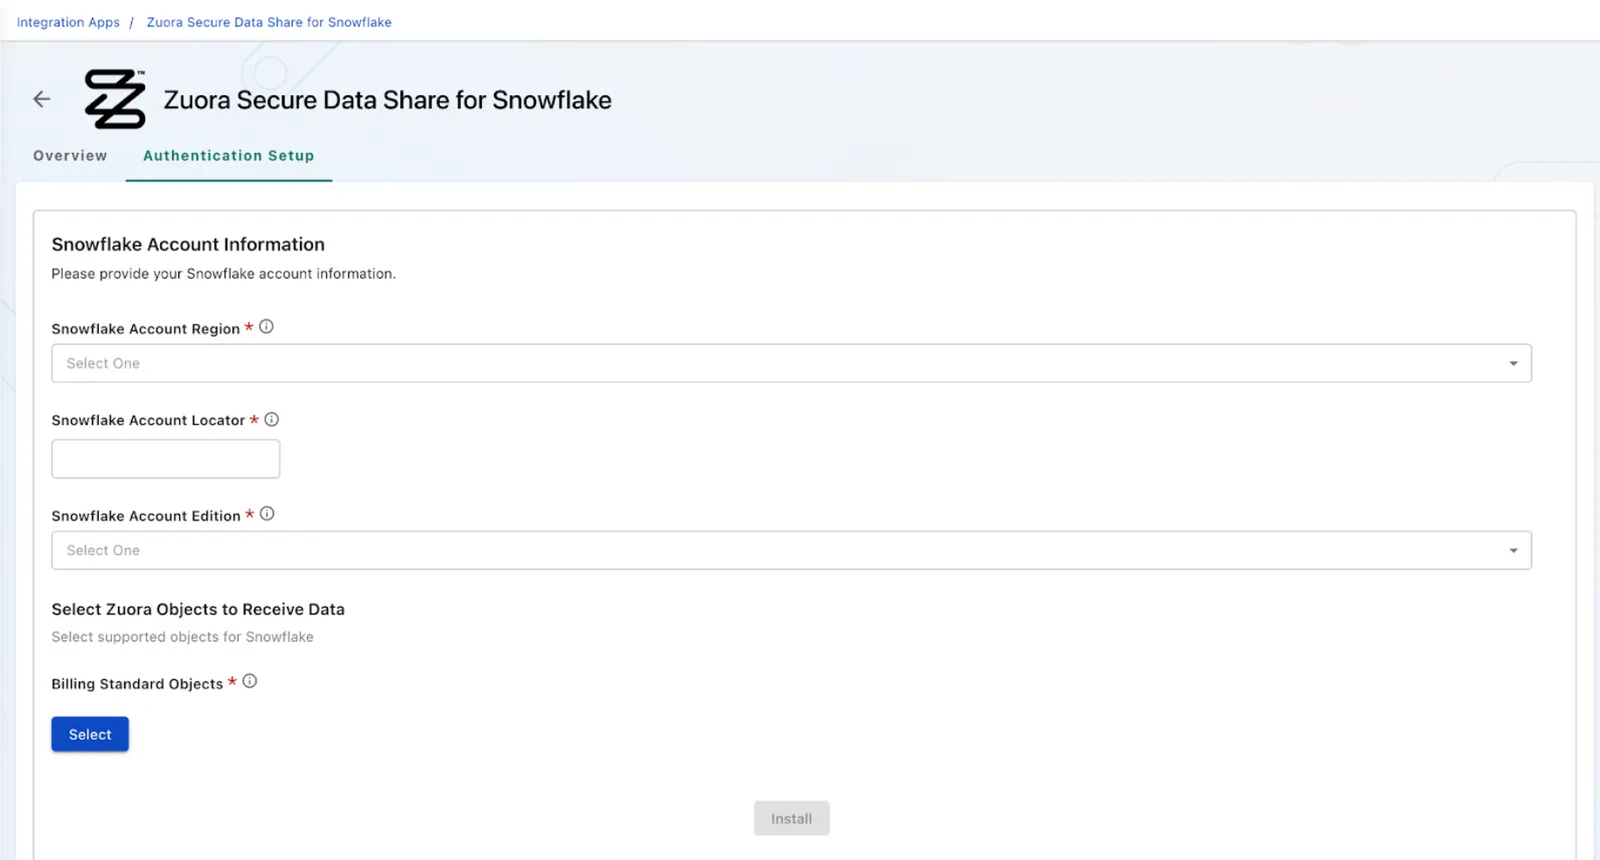Click the Edition dropdown arrow
Image resolution: width=1600 pixels, height=860 pixels.
coord(1513,550)
